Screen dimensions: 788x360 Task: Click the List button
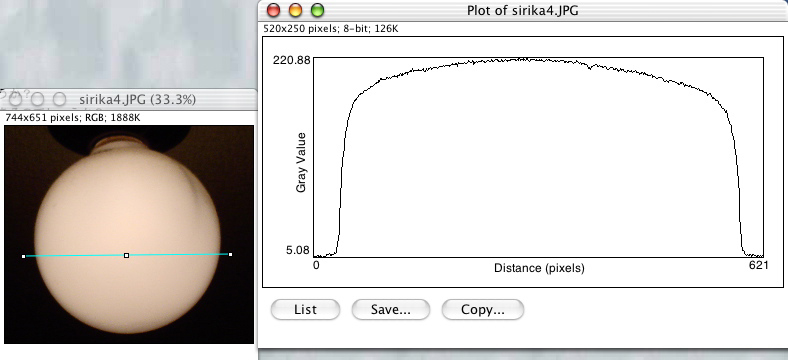(x=305, y=309)
